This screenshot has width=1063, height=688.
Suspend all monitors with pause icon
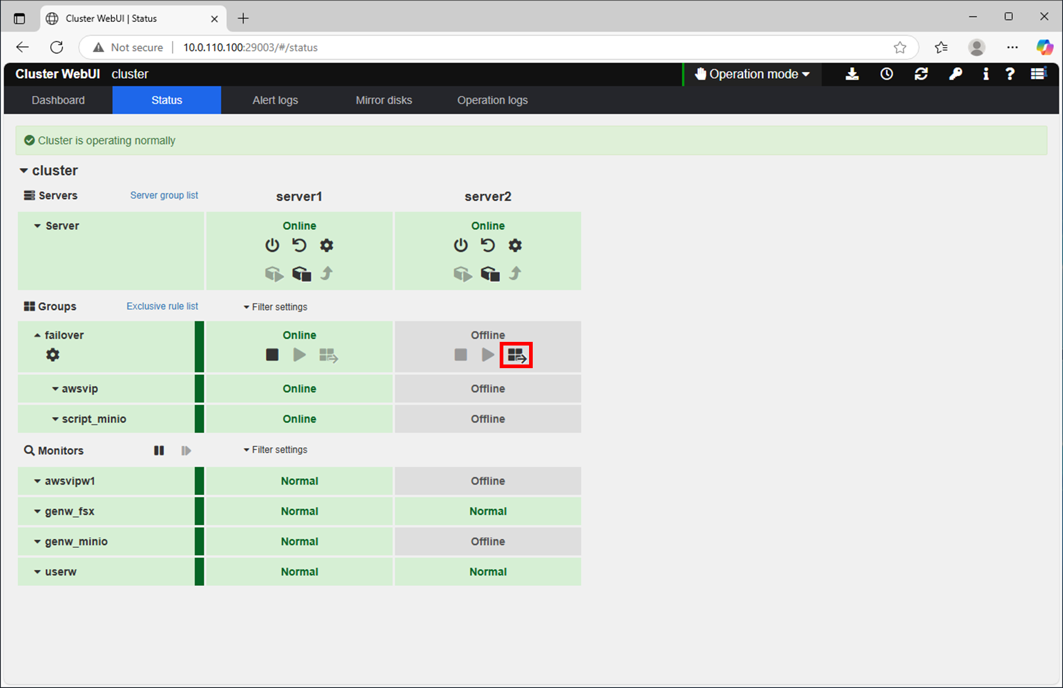coord(159,451)
